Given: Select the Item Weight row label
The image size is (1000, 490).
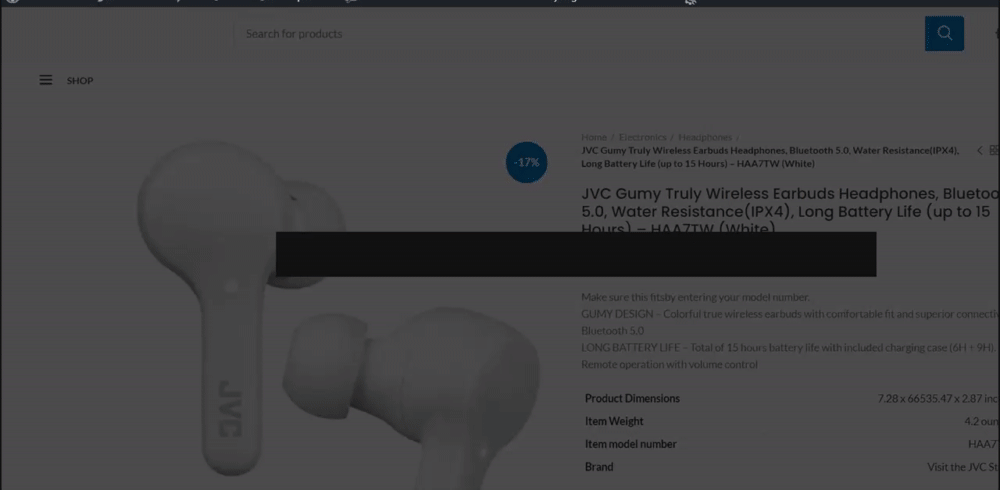Looking at the screenshot, I should click(614, 421).
